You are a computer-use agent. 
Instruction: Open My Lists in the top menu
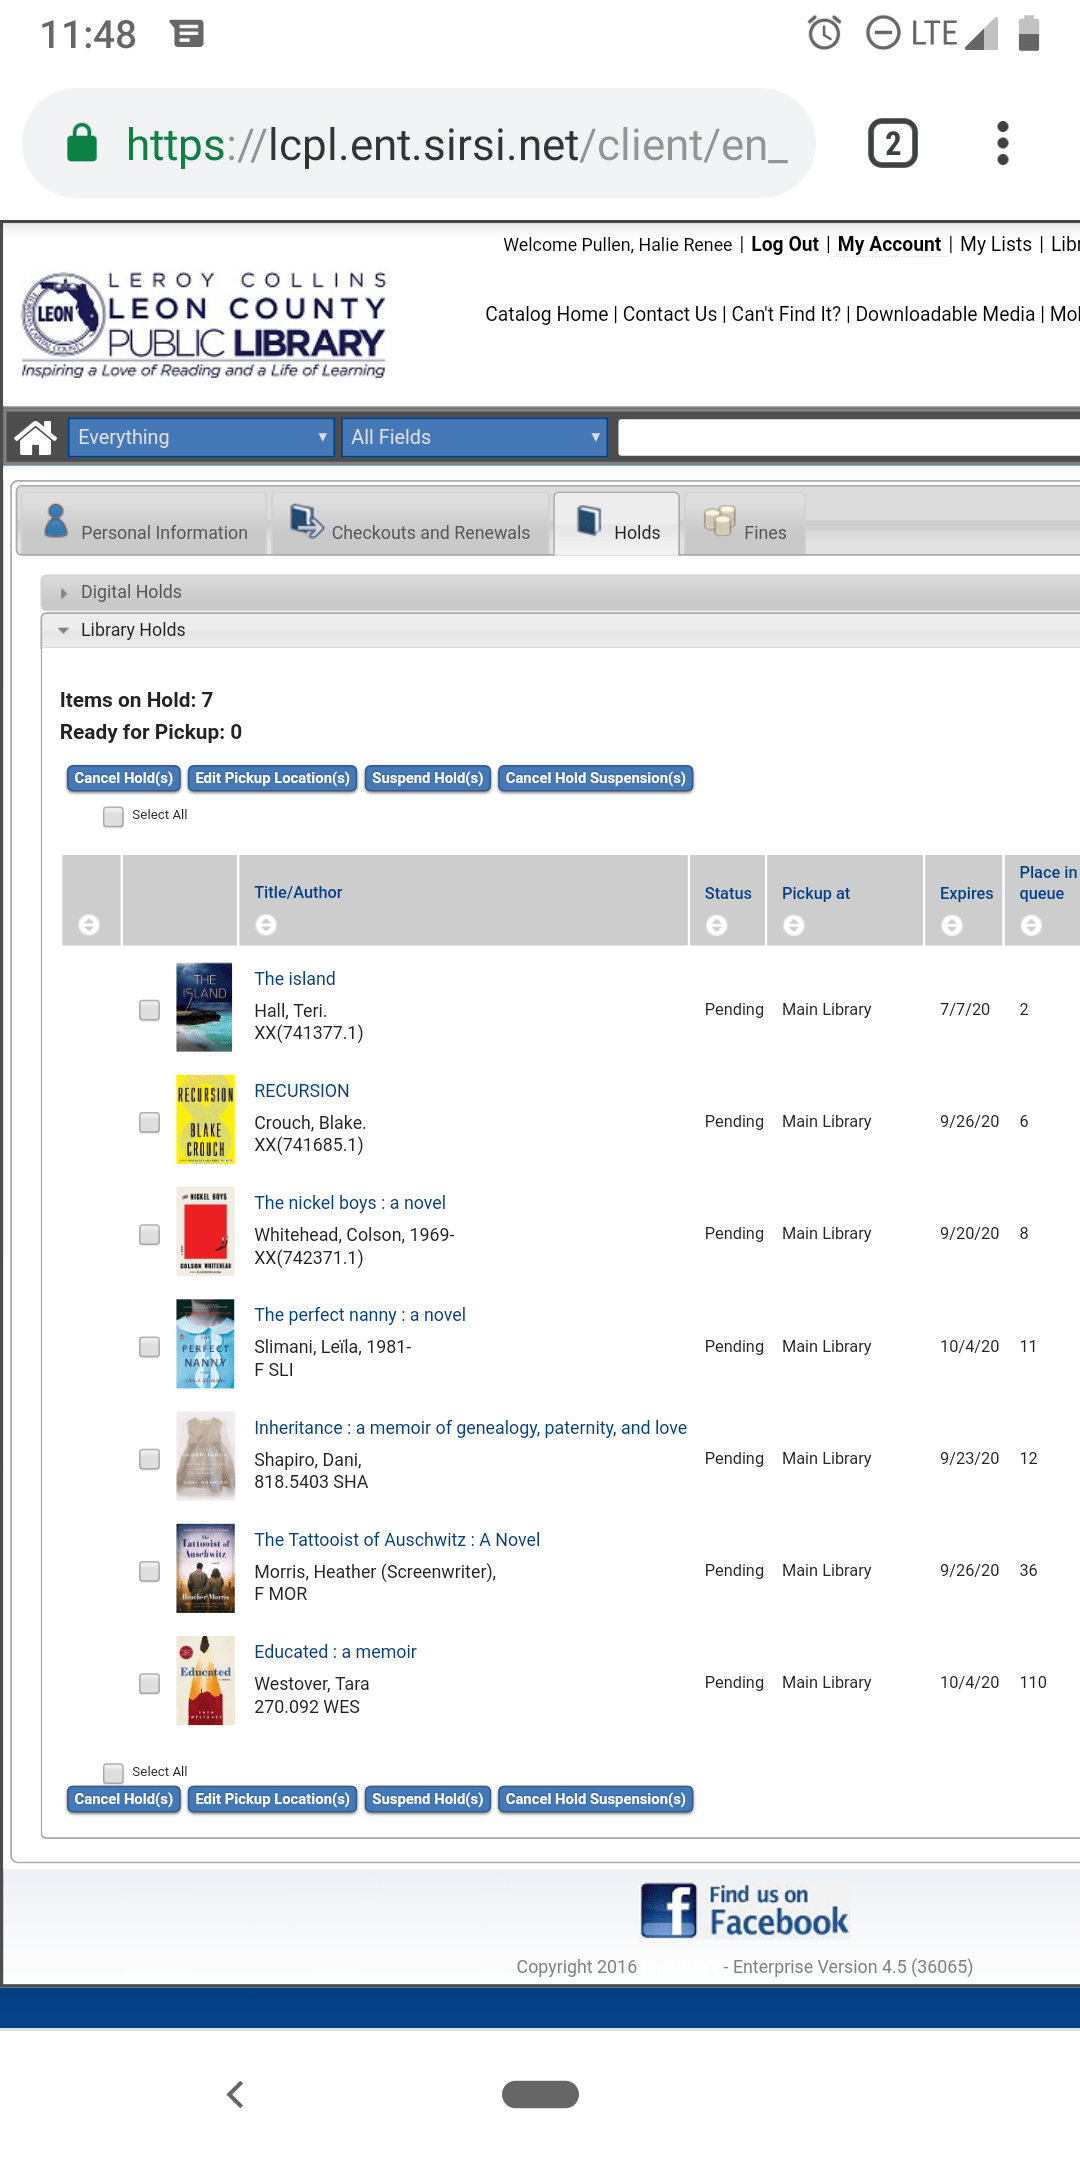tap(996, 244)
